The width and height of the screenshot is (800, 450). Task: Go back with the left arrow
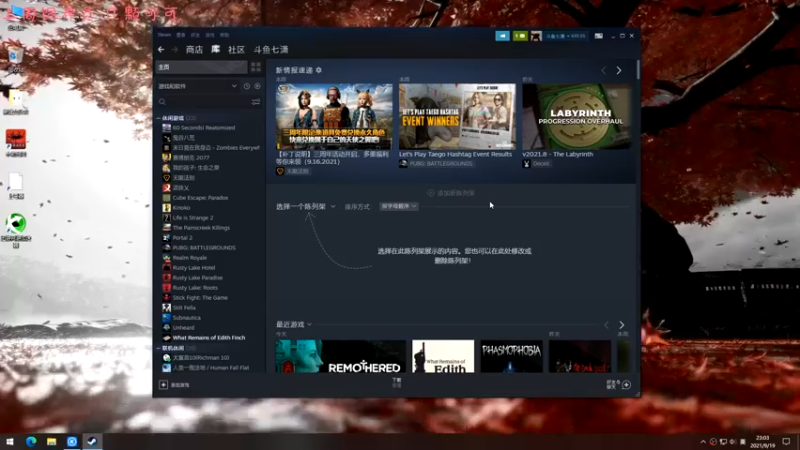tap(161, 49)
